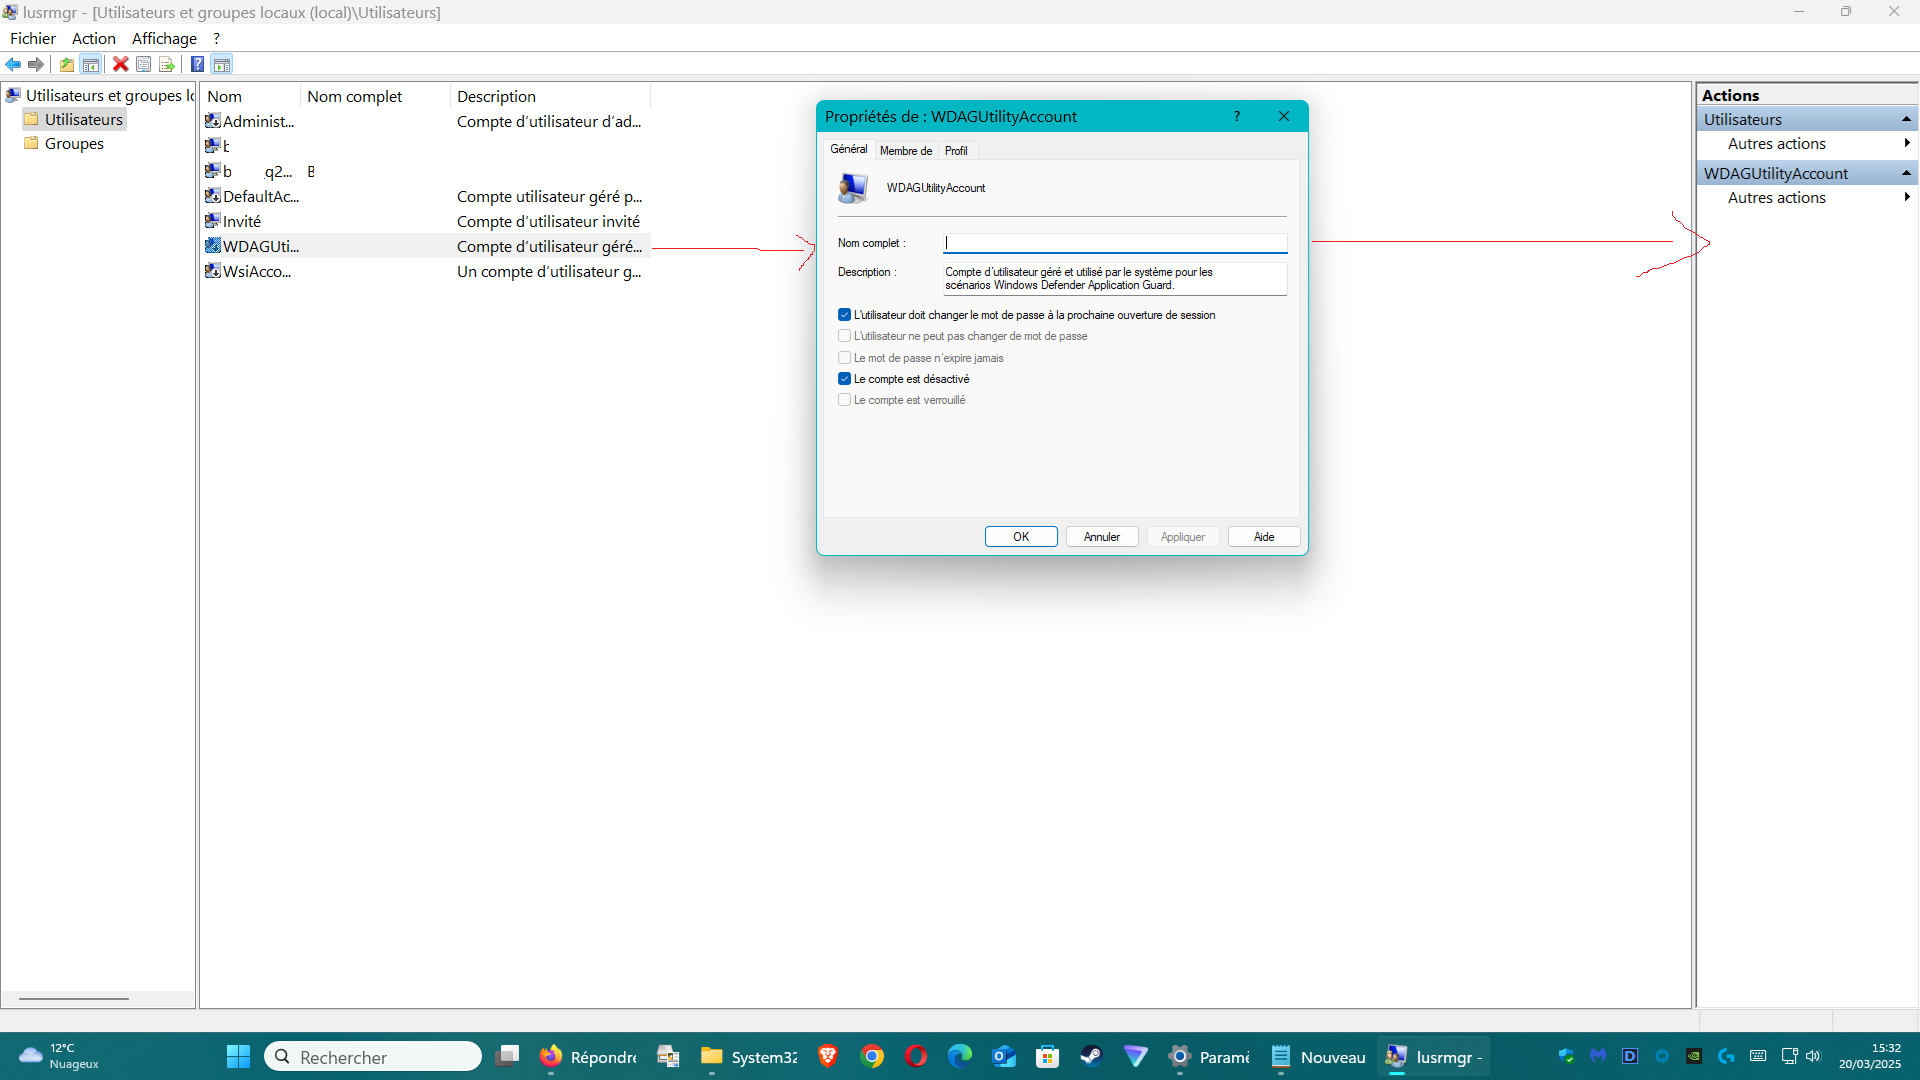Click the 'Nom complet' text field
Image resolution: width=1920 pixels, height=1080 pixels.
coord(1114,243)
